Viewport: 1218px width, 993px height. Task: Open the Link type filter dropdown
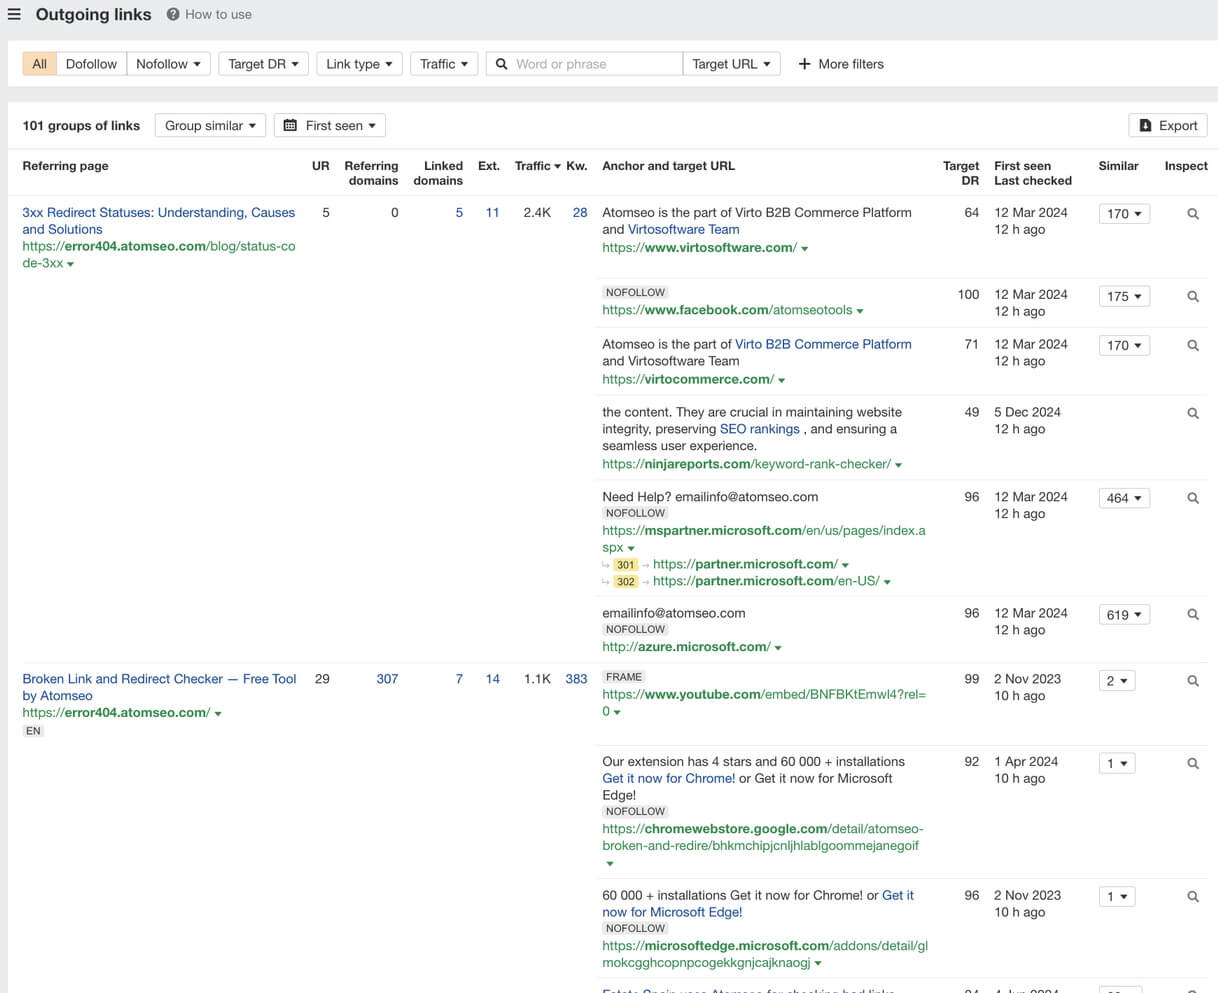pos(359,64)
